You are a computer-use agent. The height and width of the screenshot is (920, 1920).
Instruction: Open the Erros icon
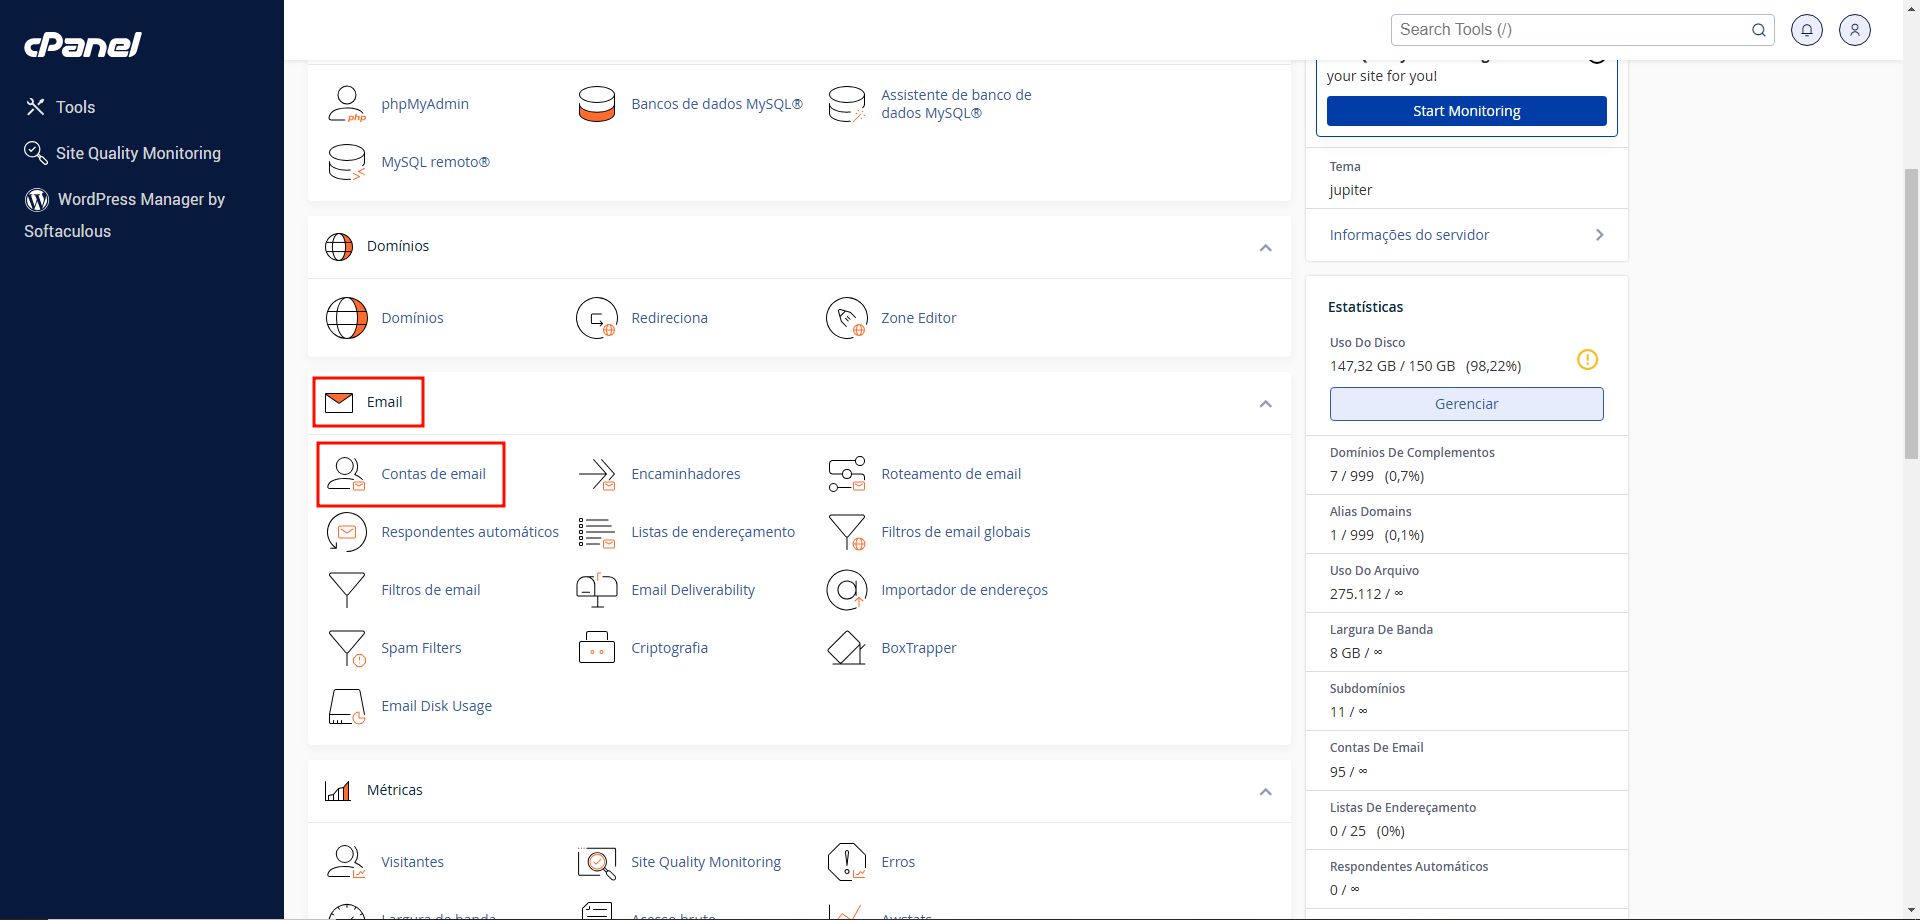[847, 862]
